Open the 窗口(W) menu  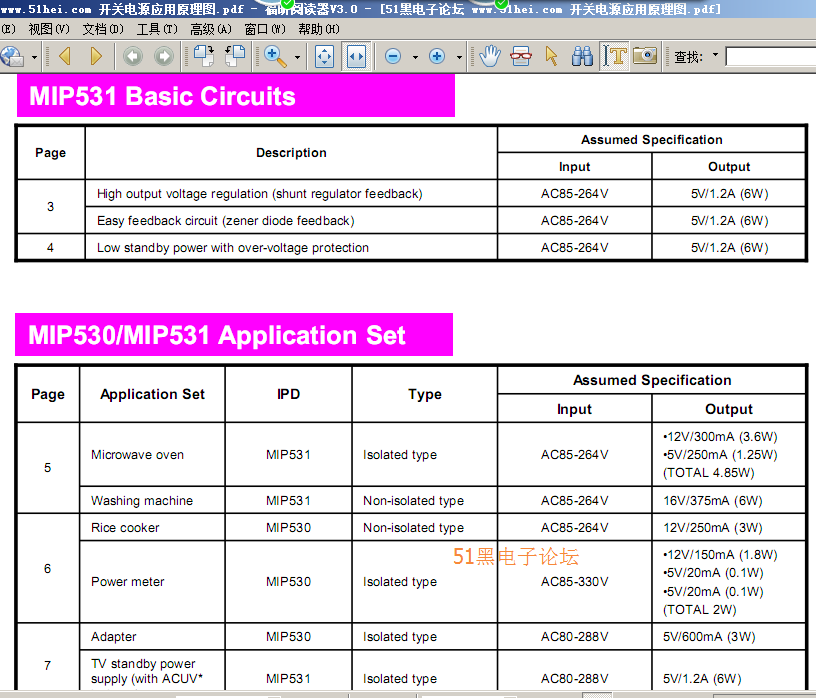pos(265,29)
